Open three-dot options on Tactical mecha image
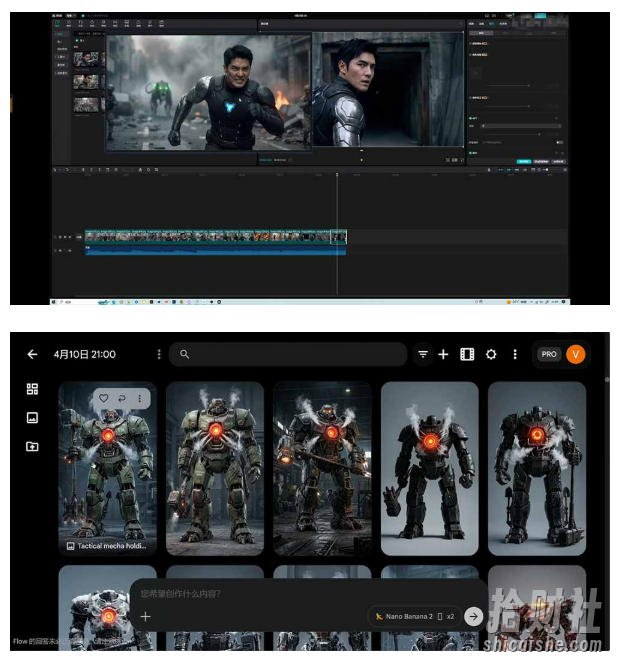 pos(140,398)
